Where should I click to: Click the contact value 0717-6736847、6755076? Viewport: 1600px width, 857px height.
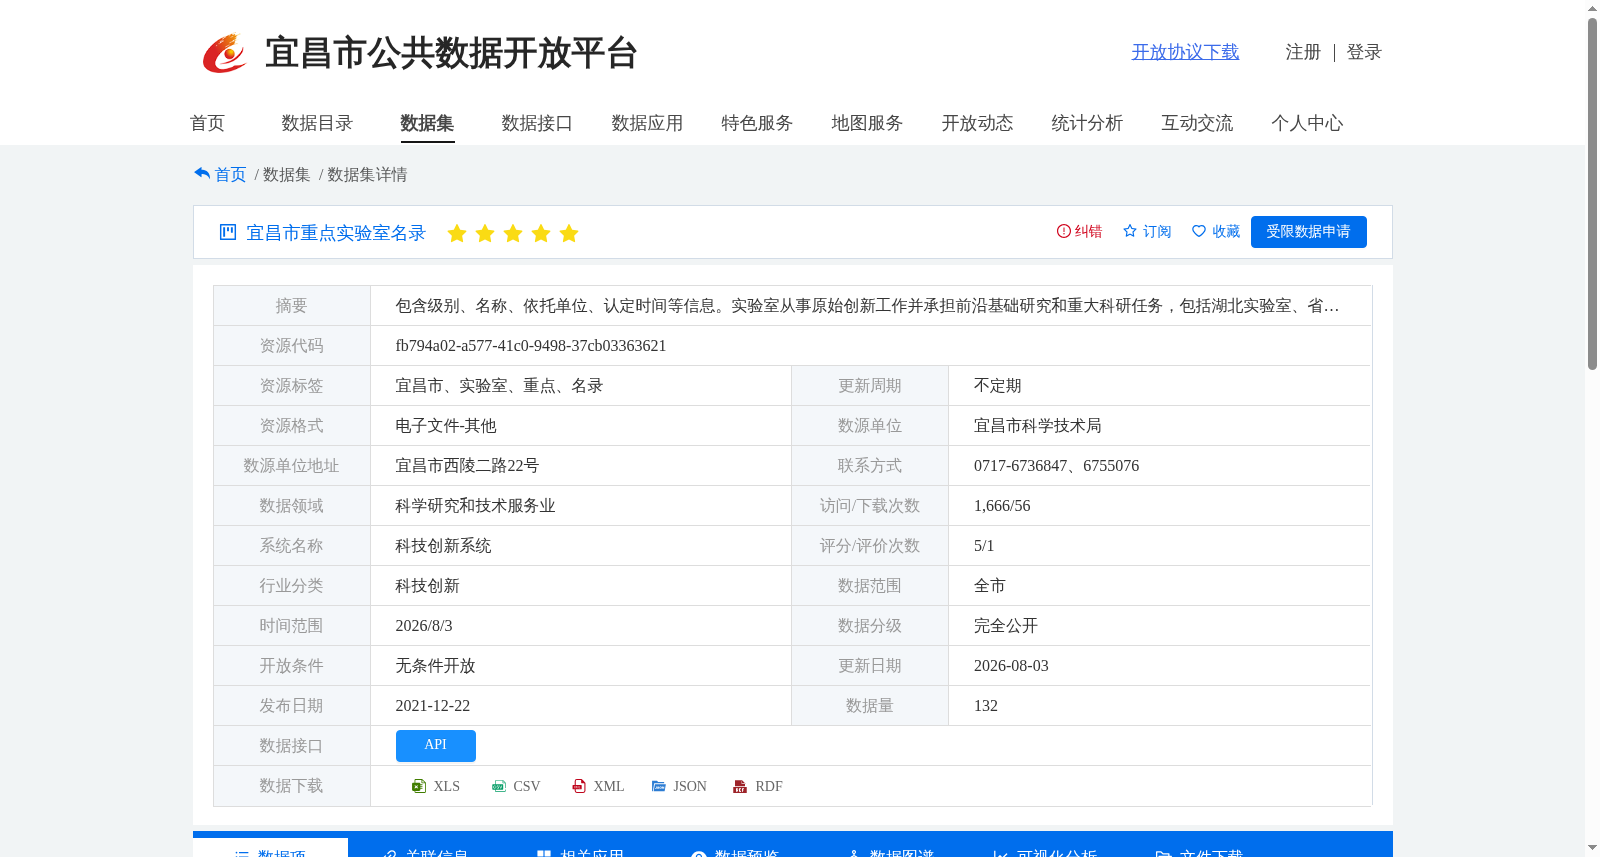(1056, 466)
